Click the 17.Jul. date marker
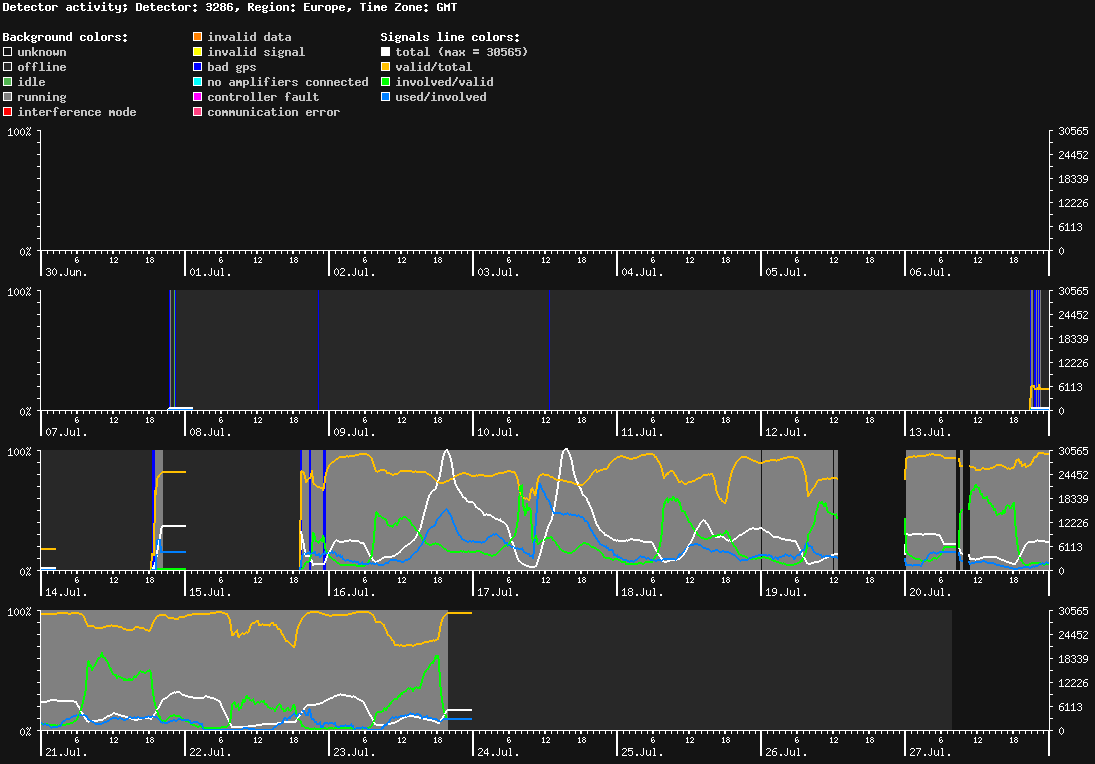1095x764 pixels. (499, 592)
